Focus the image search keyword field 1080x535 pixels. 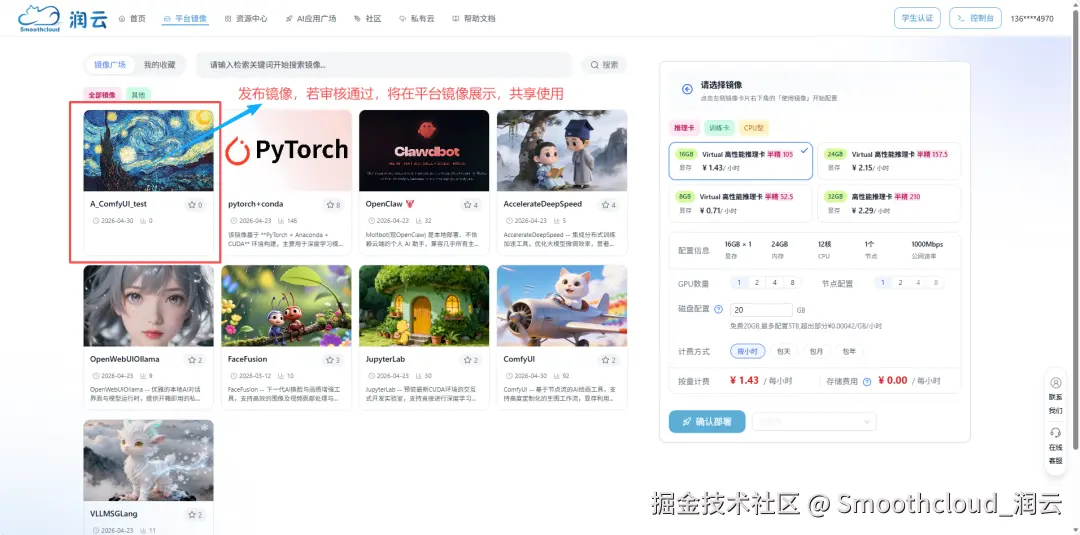click(384, 65)
